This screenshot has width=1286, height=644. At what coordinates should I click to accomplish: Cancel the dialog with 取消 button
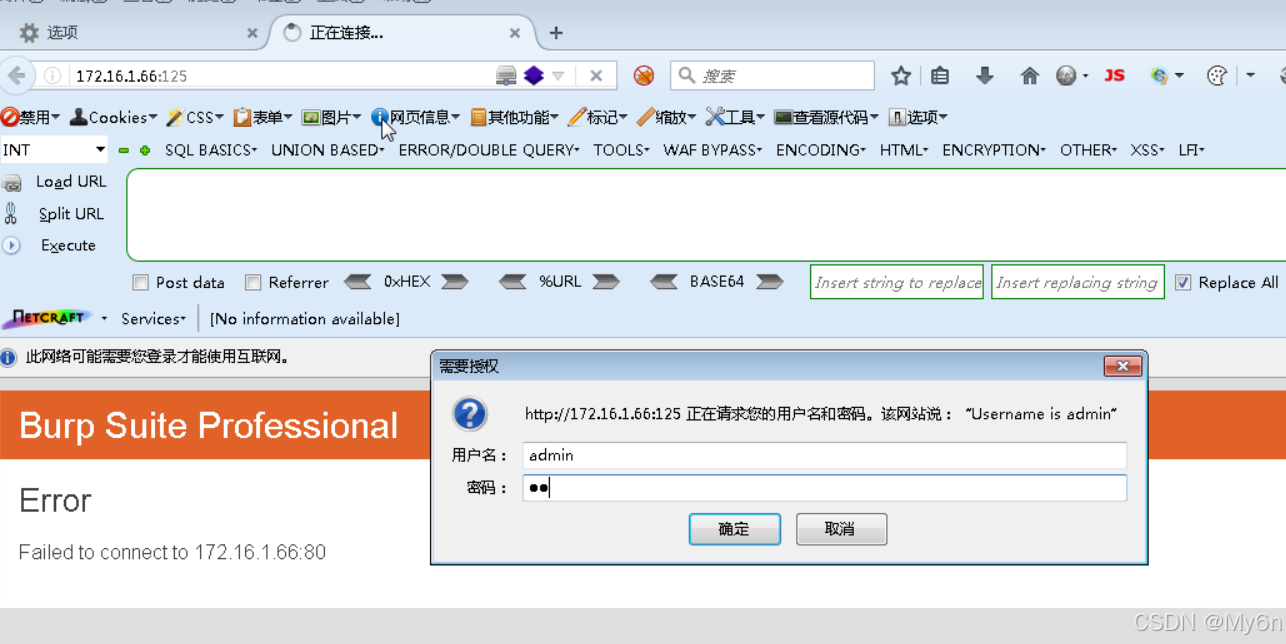841,530
